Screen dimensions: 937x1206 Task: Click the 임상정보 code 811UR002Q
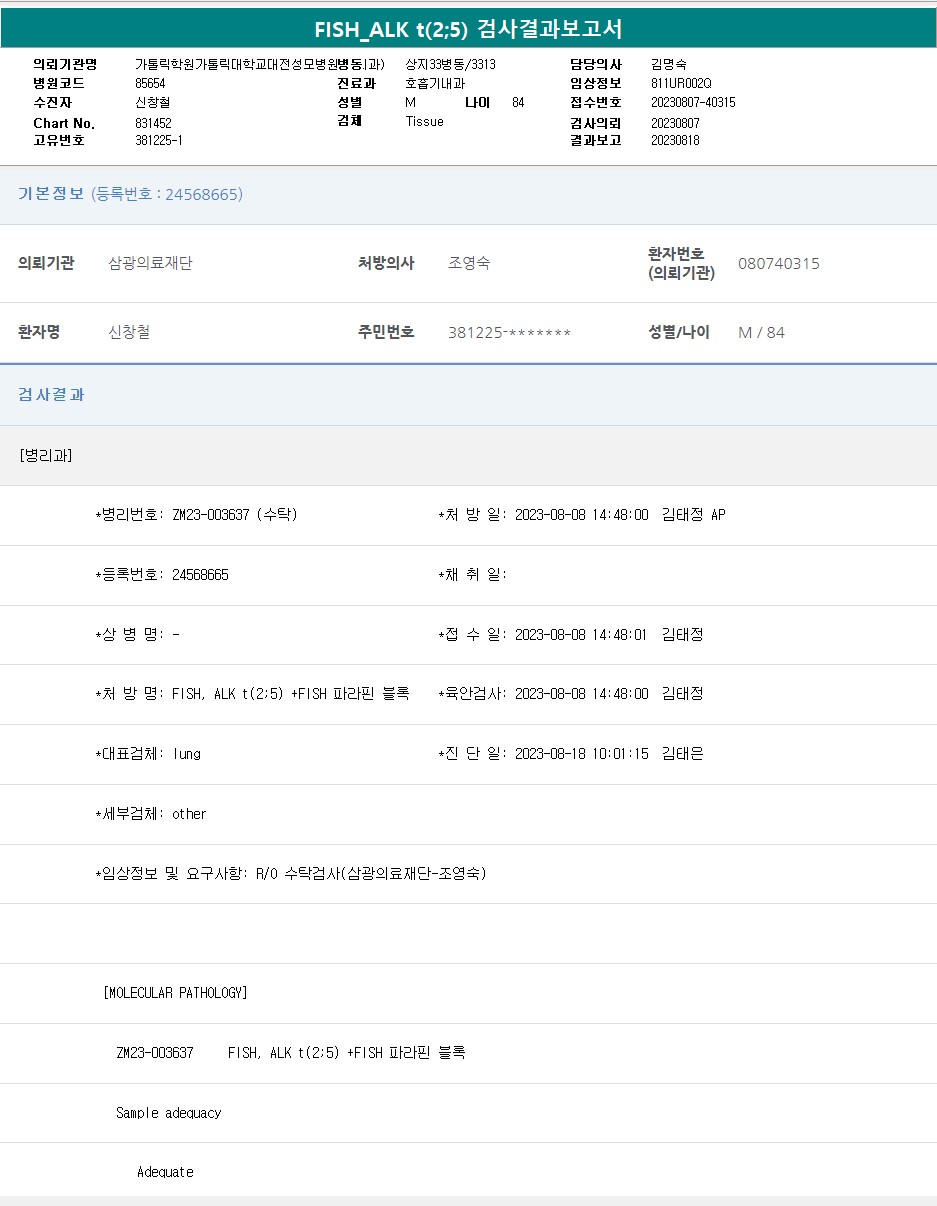(681, 83)
